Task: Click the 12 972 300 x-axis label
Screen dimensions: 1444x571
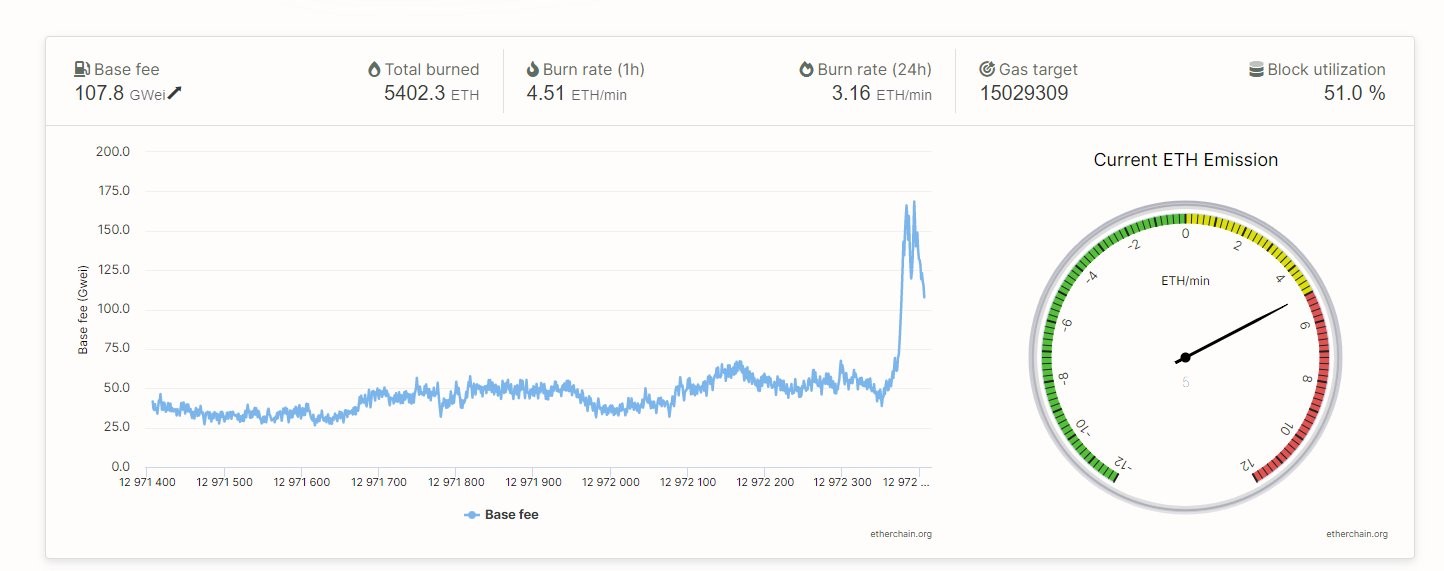Action: coord(842,482)
